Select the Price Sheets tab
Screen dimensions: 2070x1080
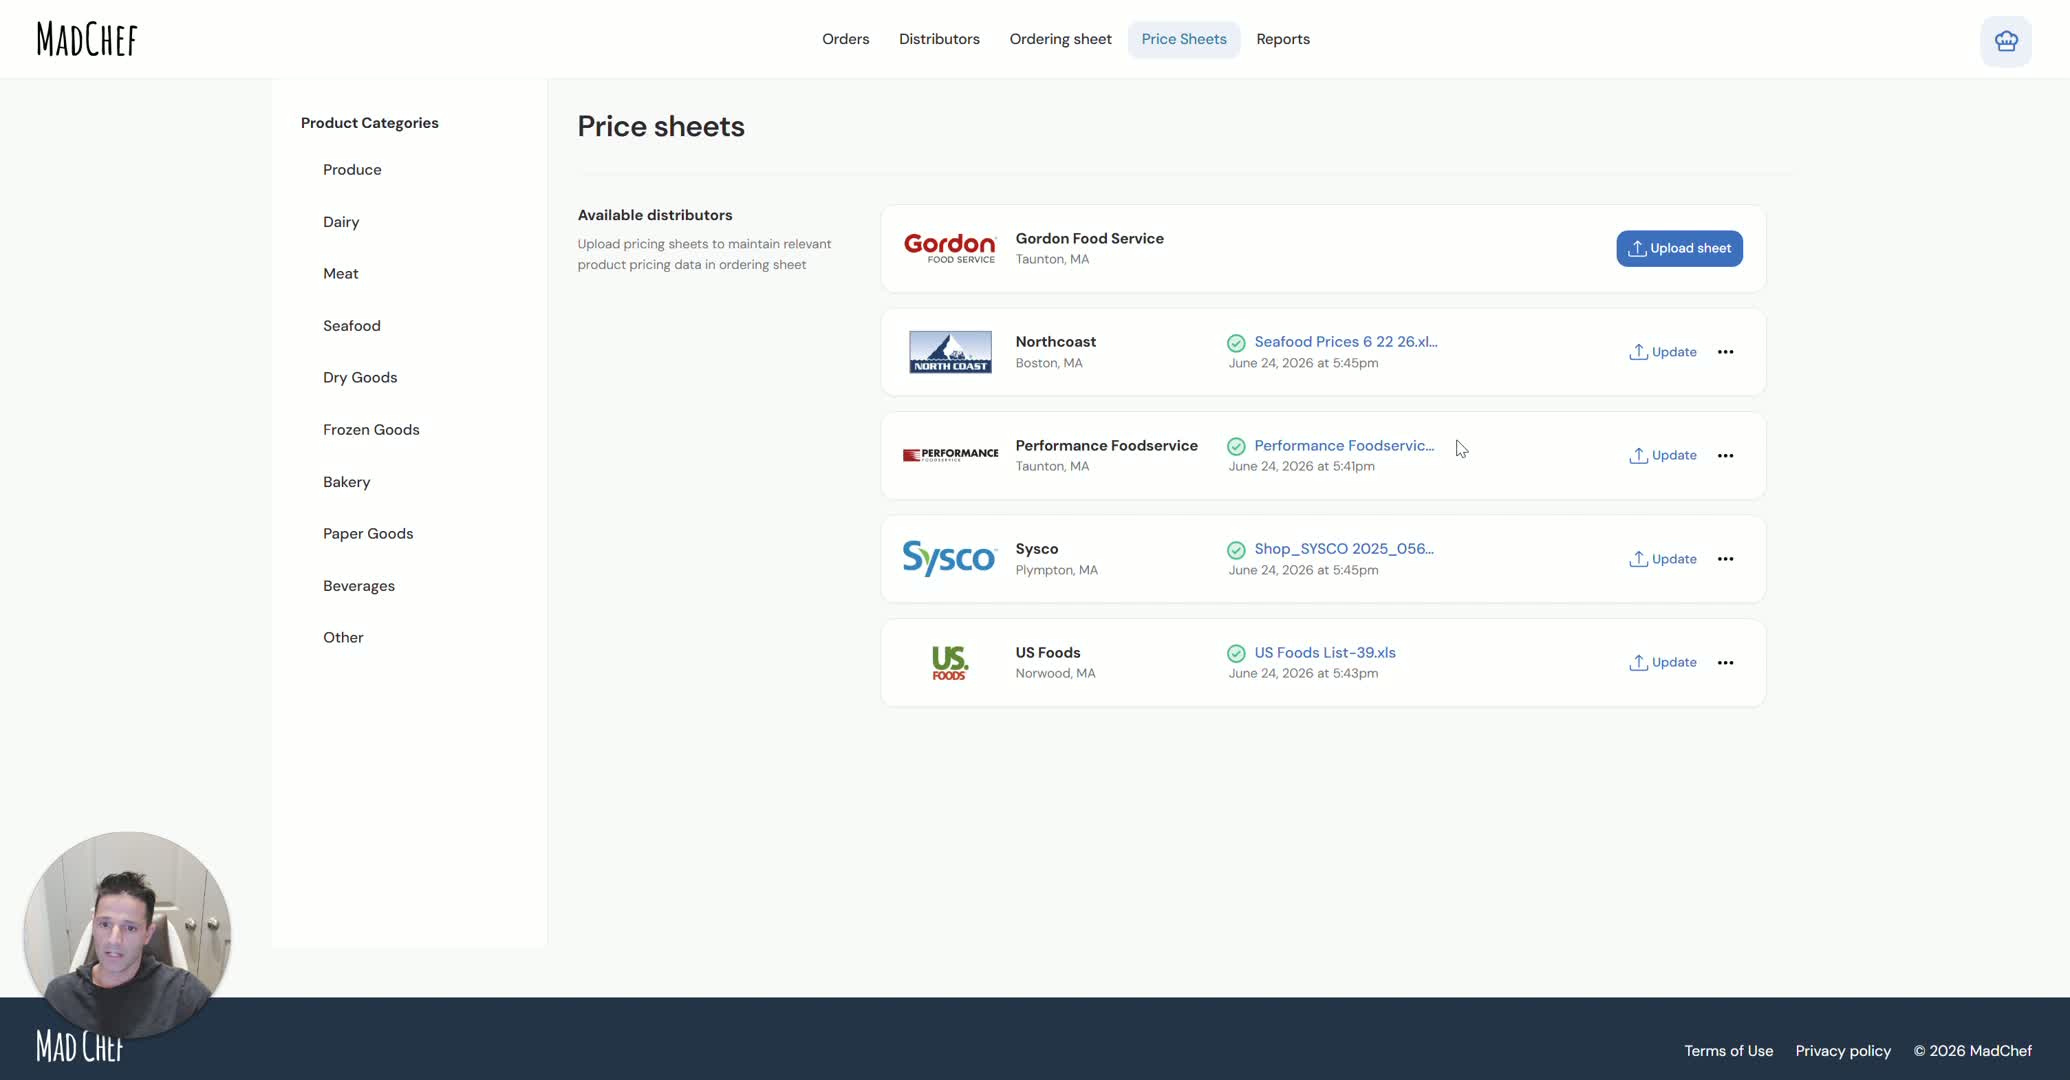coord(1184,39)
